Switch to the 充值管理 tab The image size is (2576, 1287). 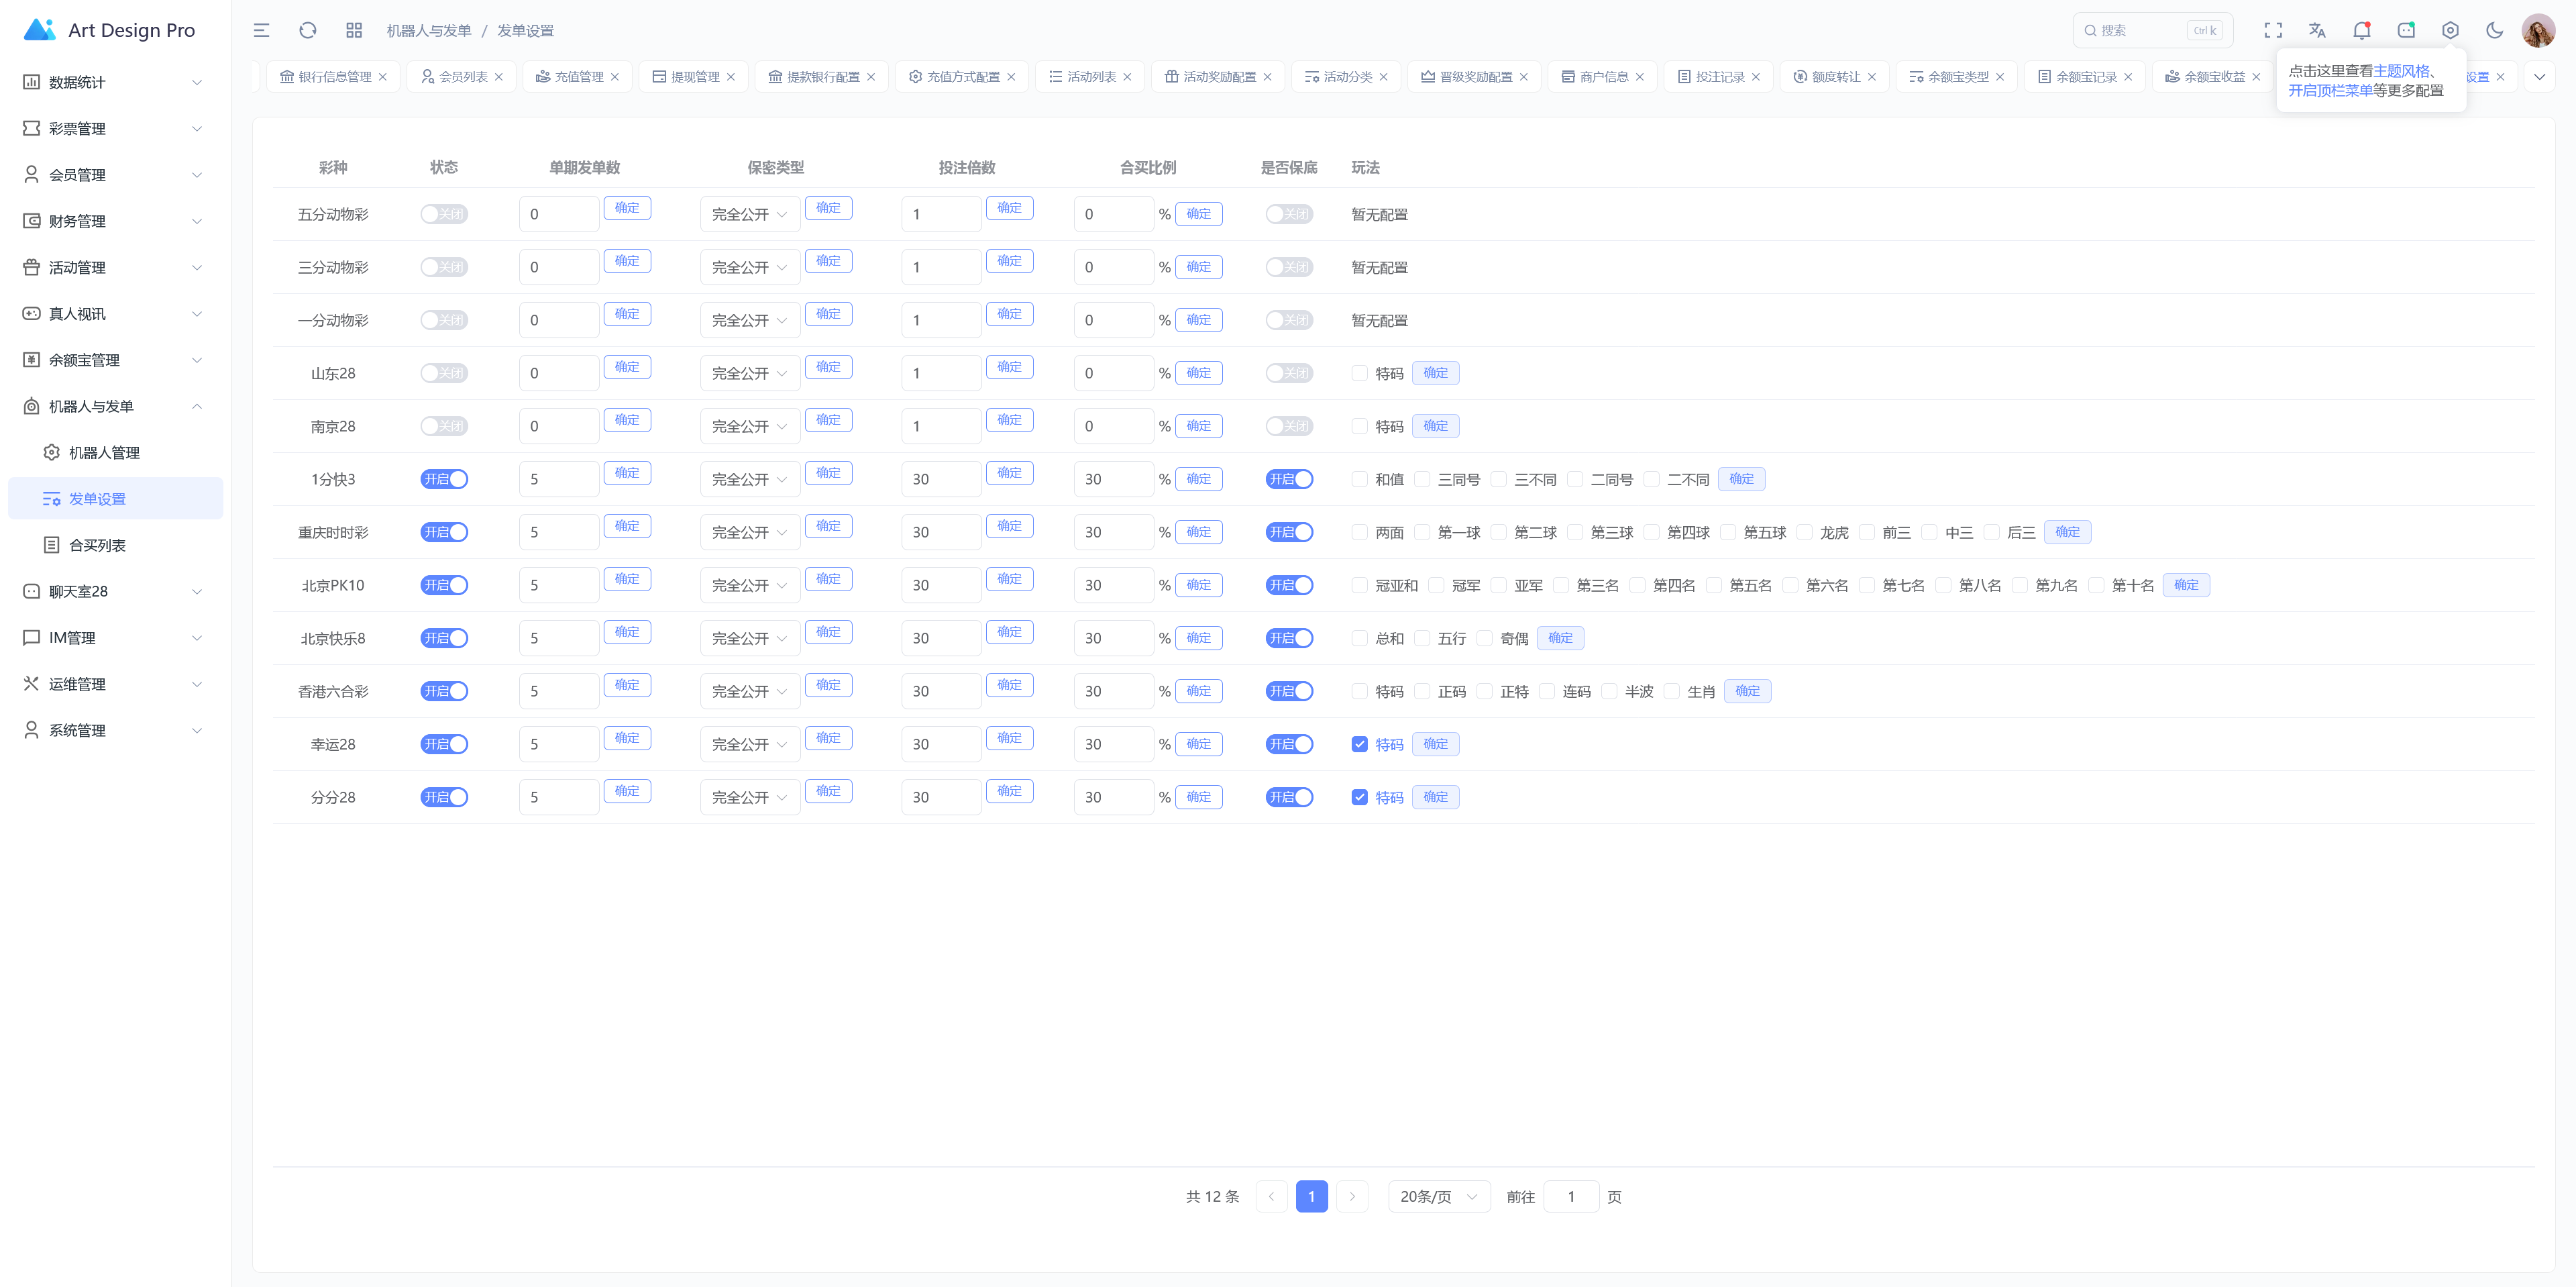click(578, 77)
